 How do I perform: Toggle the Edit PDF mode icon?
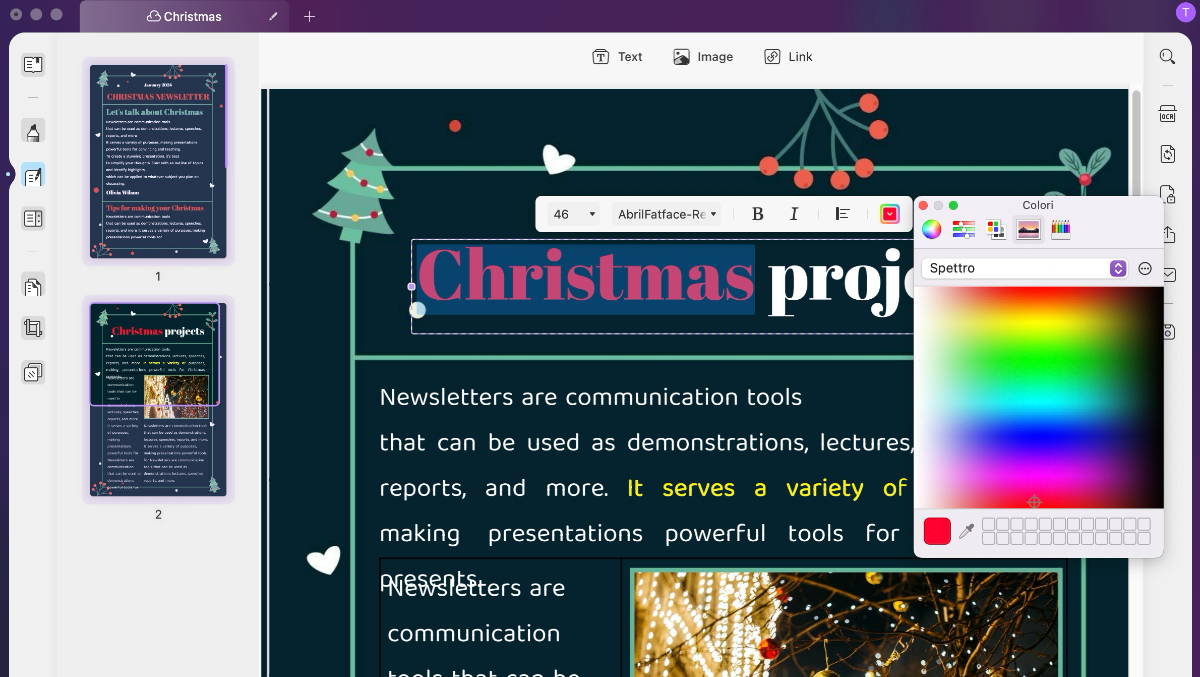coord(33,177)
